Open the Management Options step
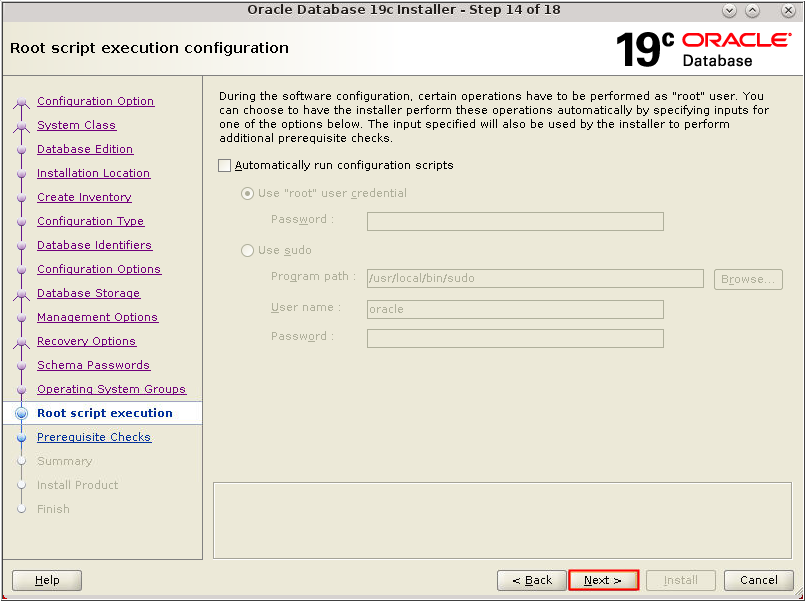This screenshot has width=805, height=601. tap(97, 316)
